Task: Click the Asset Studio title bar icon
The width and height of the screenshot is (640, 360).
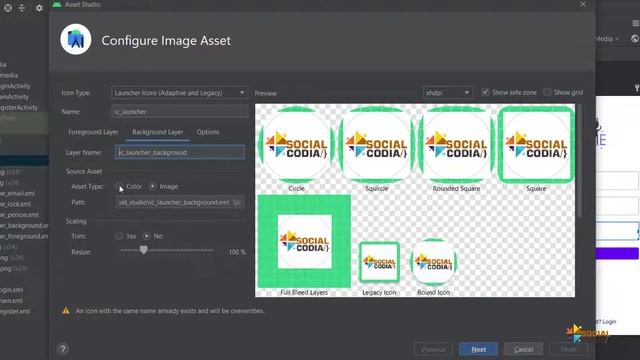Action: click(x=57, y=4)
